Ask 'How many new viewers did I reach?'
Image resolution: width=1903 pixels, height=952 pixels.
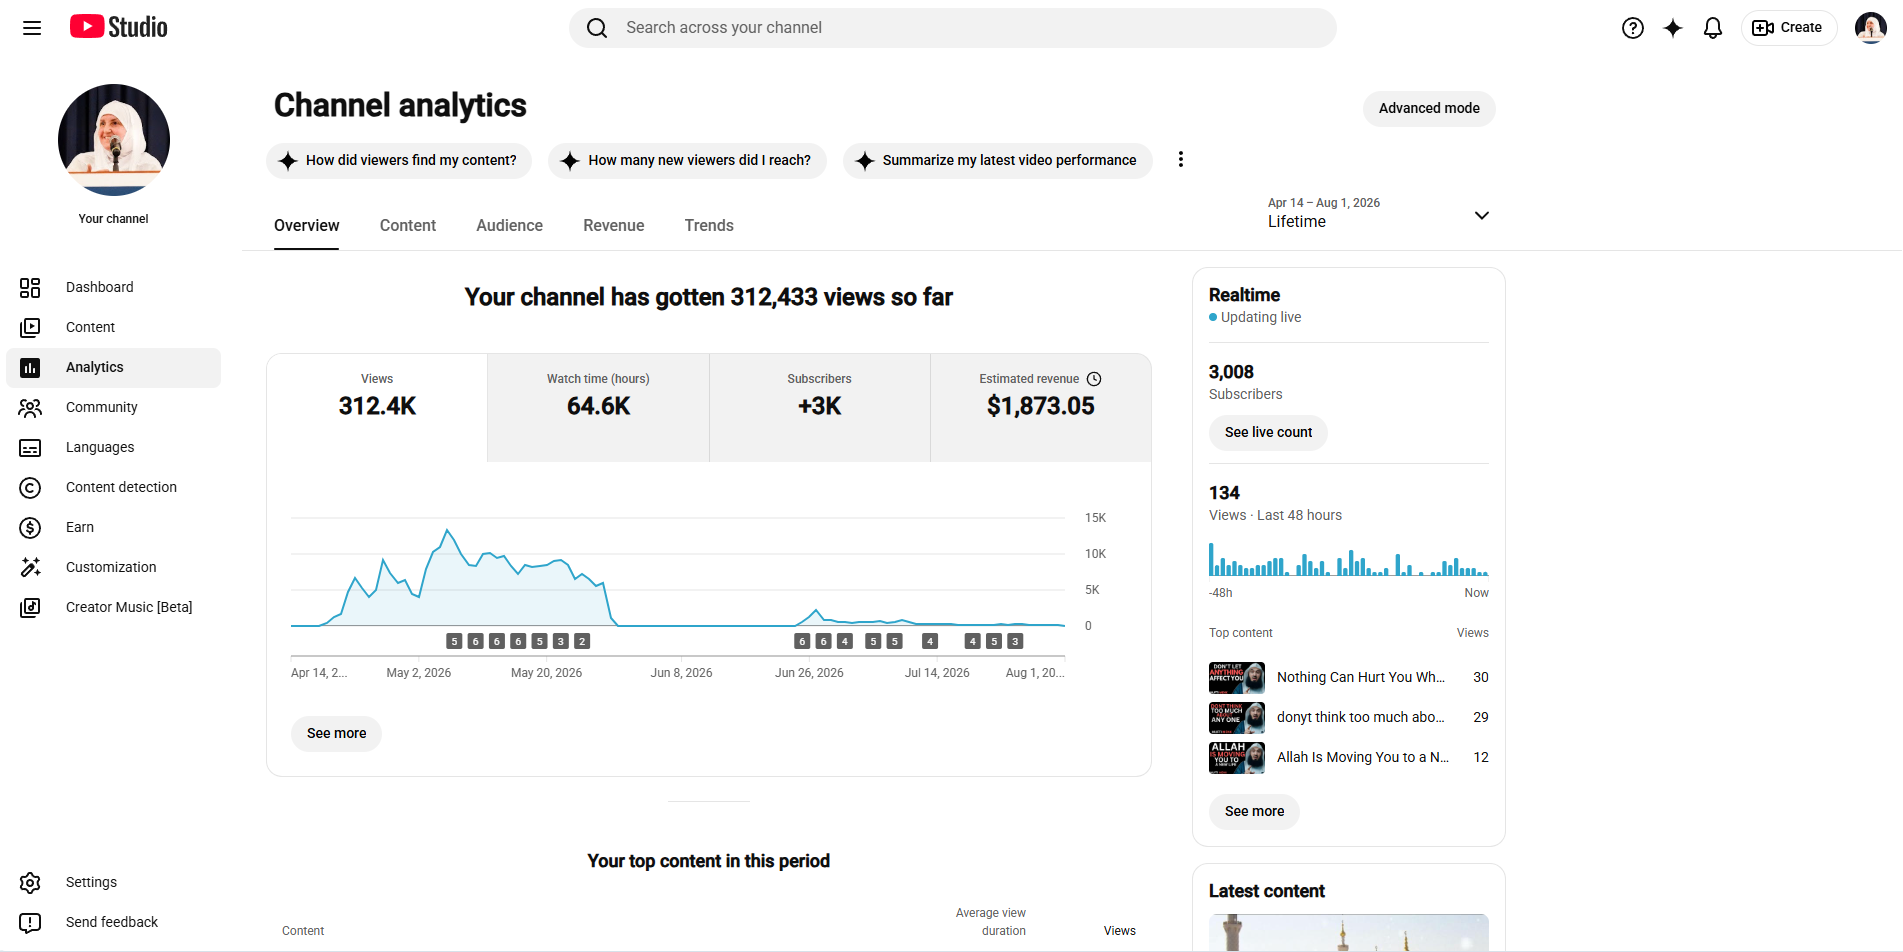point(687,160)
